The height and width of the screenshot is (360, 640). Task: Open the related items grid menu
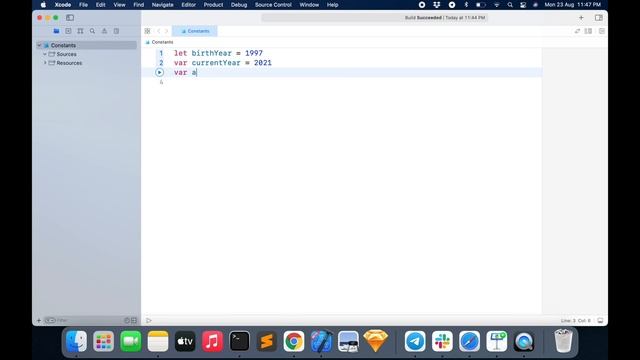pos(147,31)
